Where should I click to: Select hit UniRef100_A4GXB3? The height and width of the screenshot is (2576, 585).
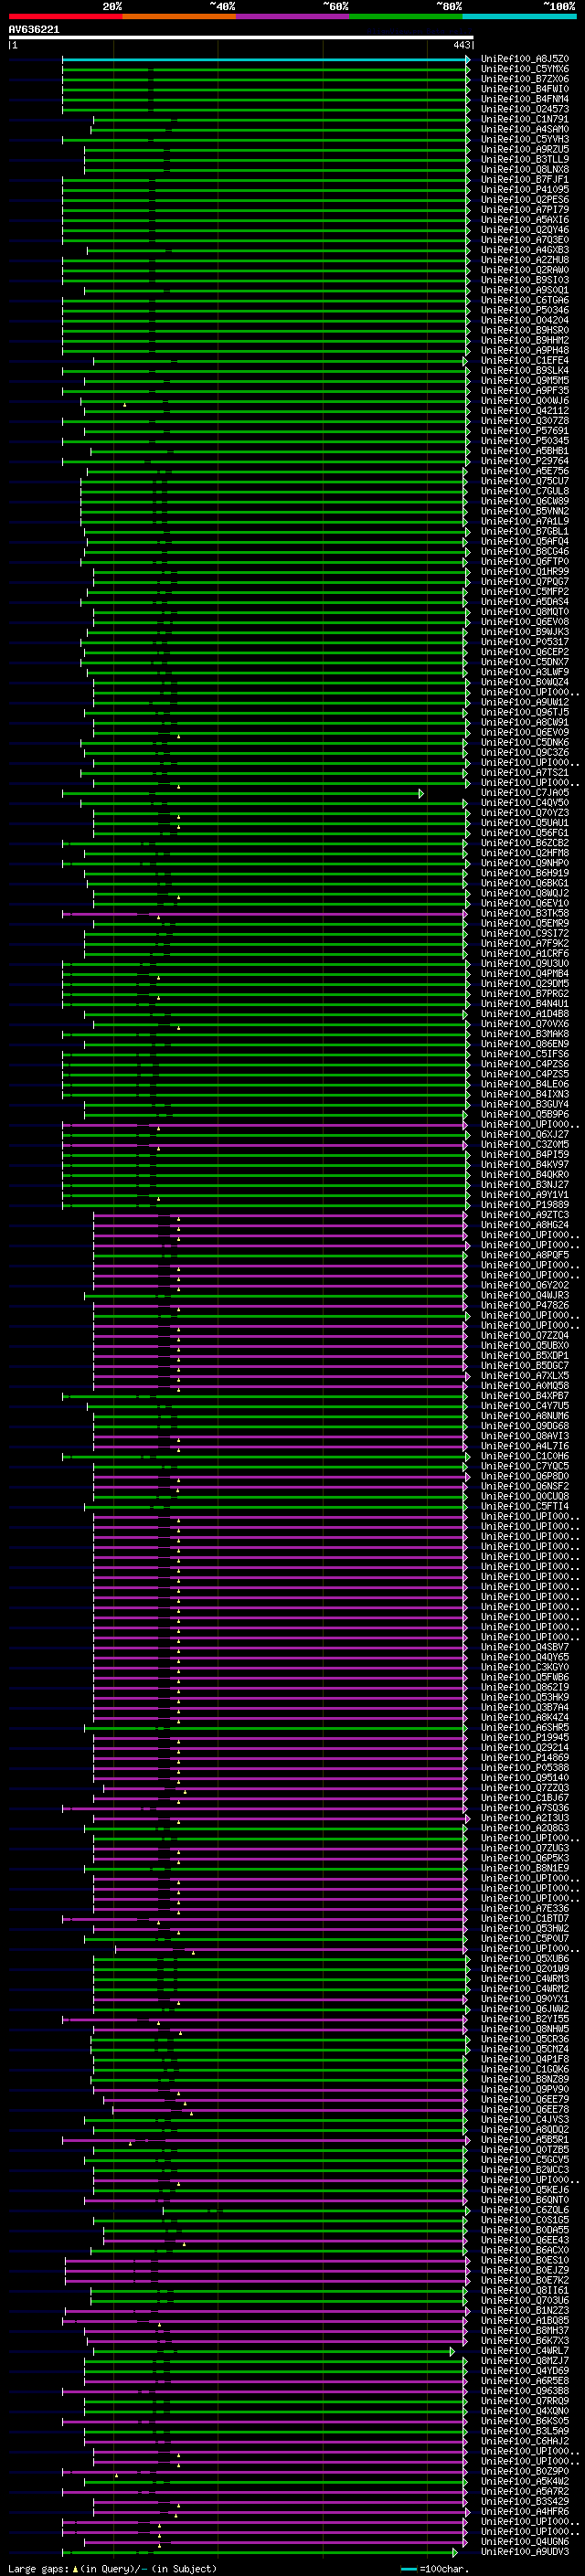coord(525,250)
